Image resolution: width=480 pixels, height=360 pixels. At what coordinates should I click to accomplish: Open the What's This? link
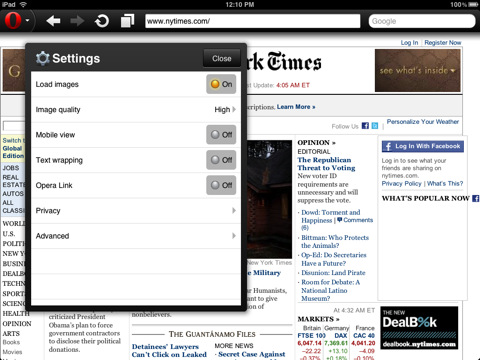445,184
